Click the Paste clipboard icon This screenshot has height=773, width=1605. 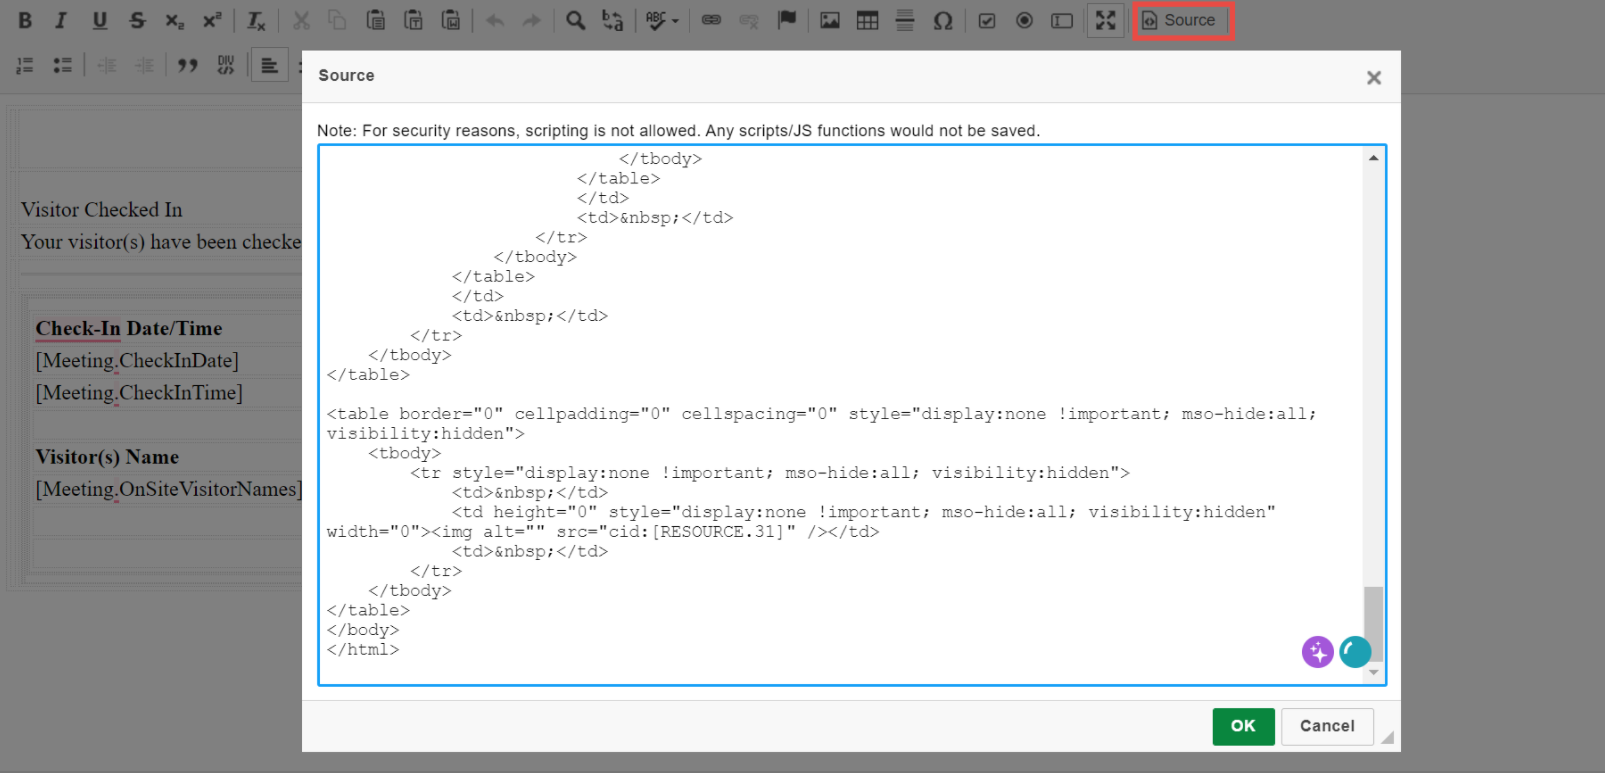(x=376, y=20)
